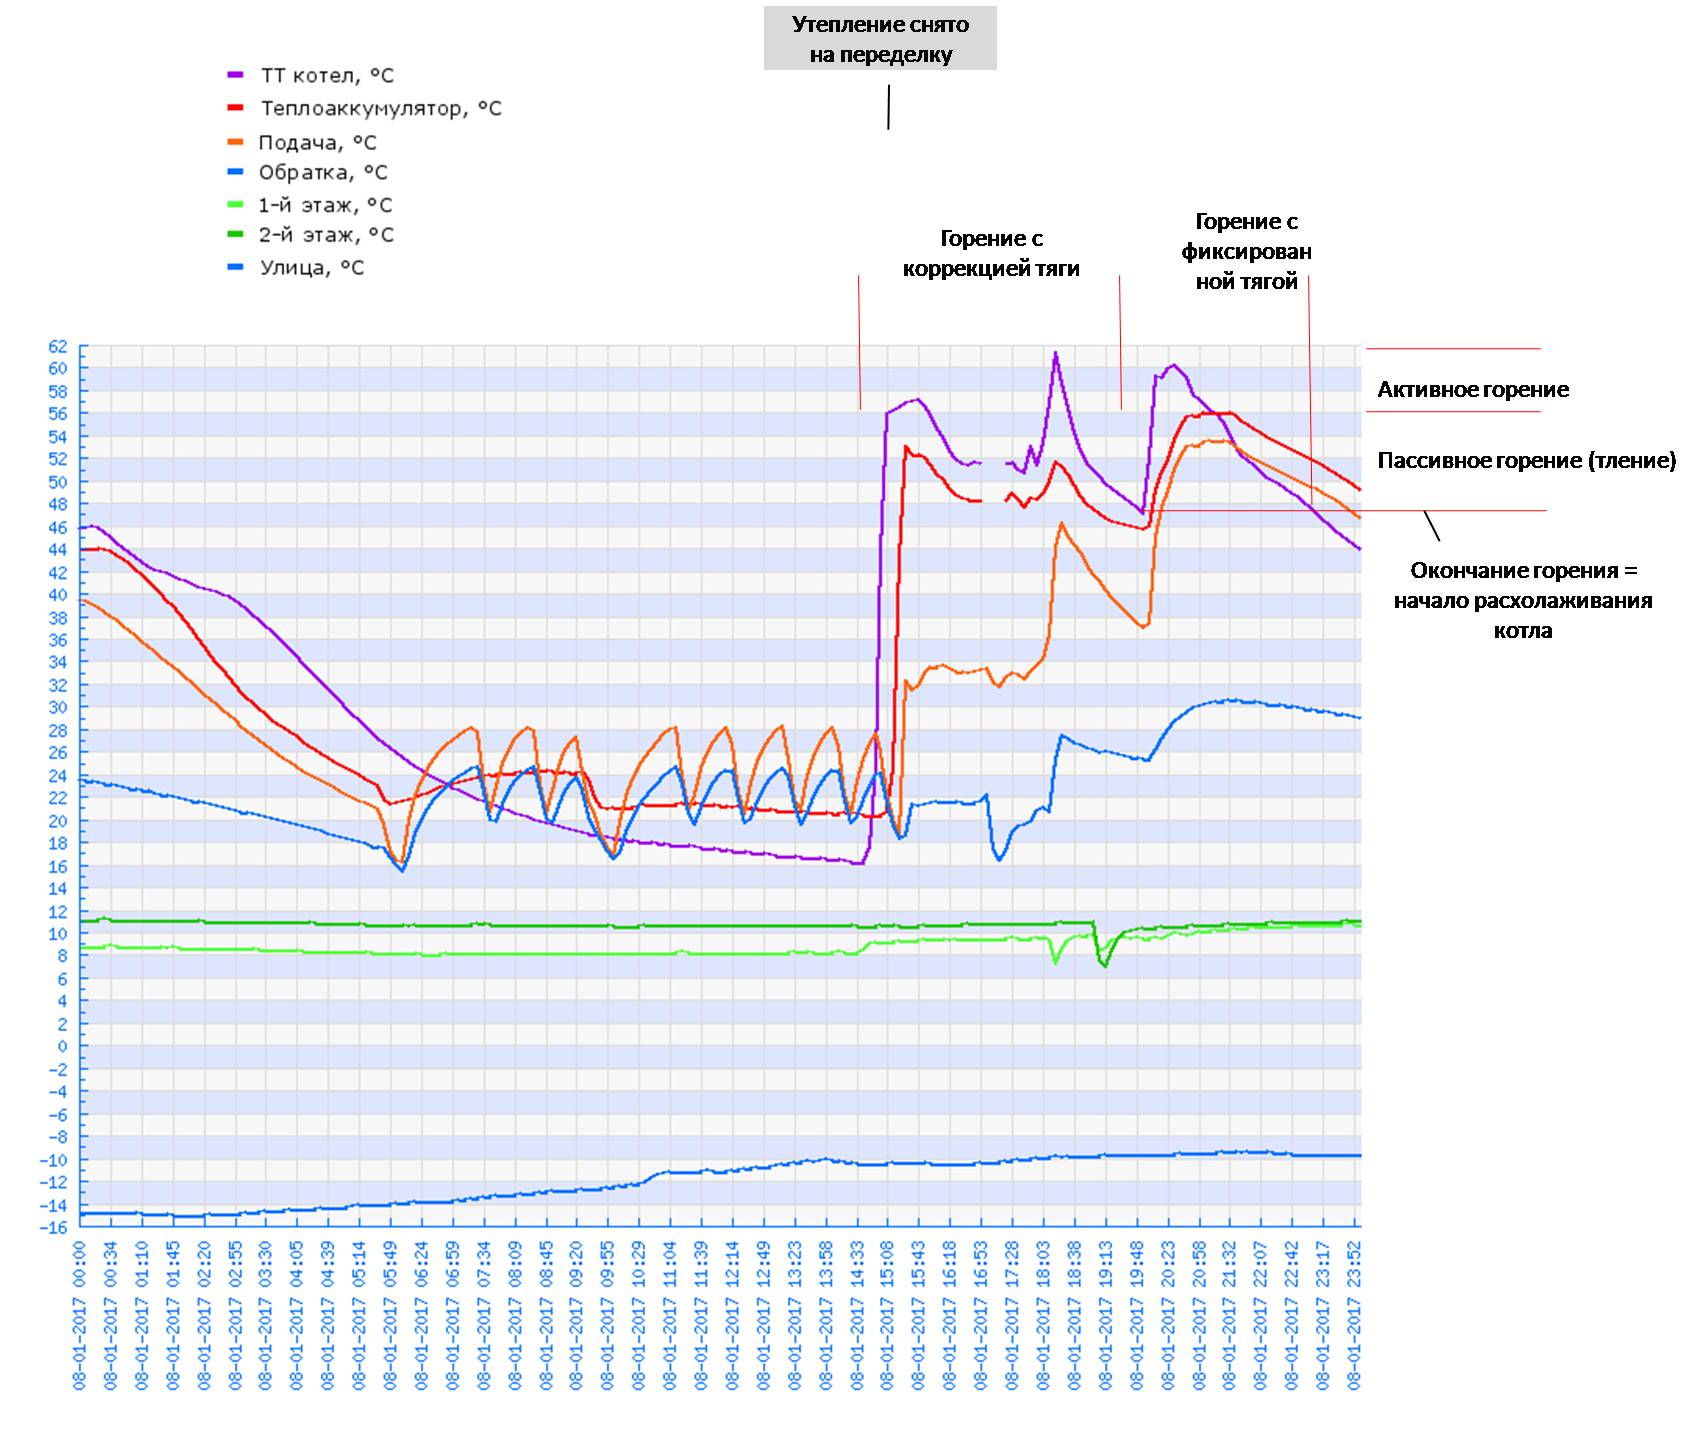Click the 62 value on the temperature axis

coord(58,346)
